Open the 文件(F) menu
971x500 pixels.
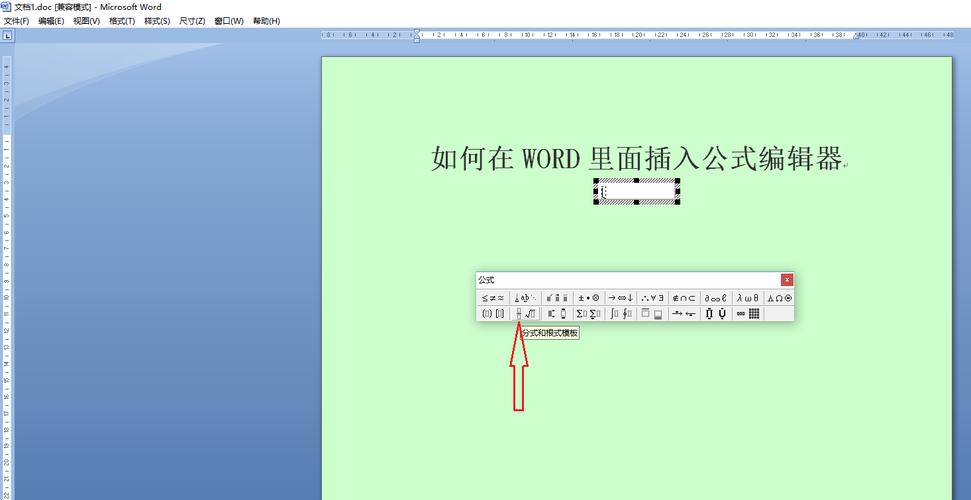tap(16, 21)
